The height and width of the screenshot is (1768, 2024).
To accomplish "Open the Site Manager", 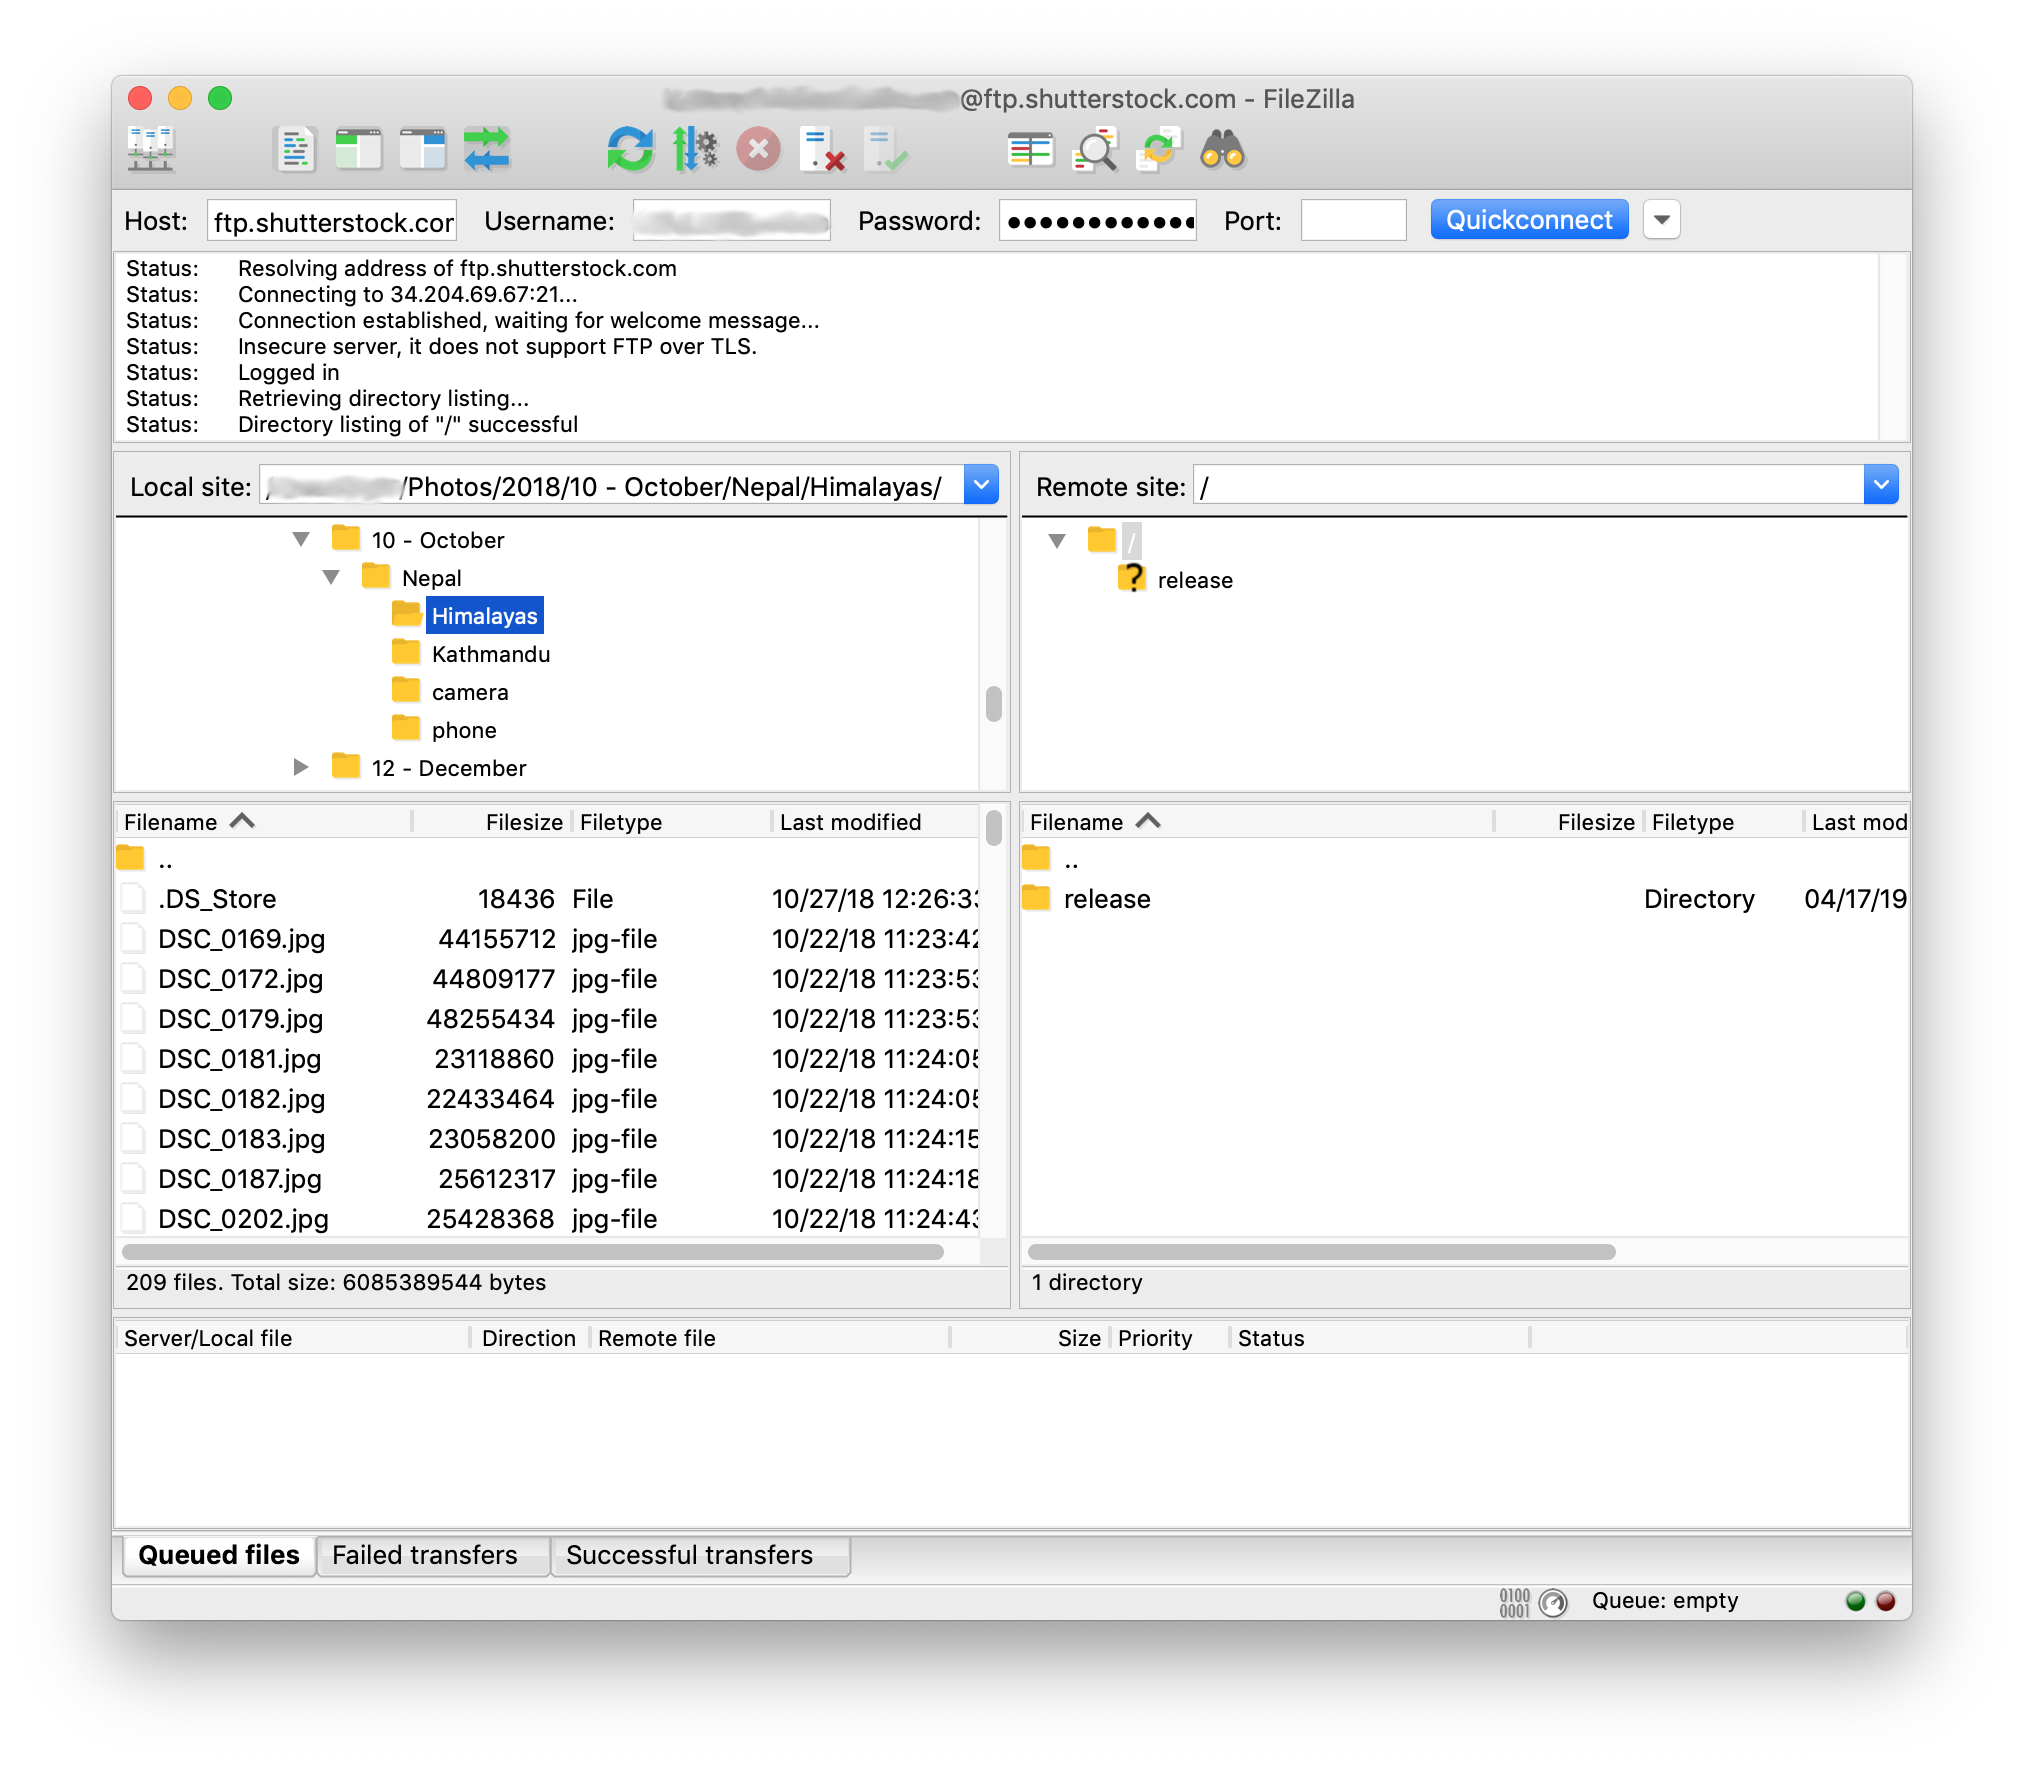I will tap(150, 150).
